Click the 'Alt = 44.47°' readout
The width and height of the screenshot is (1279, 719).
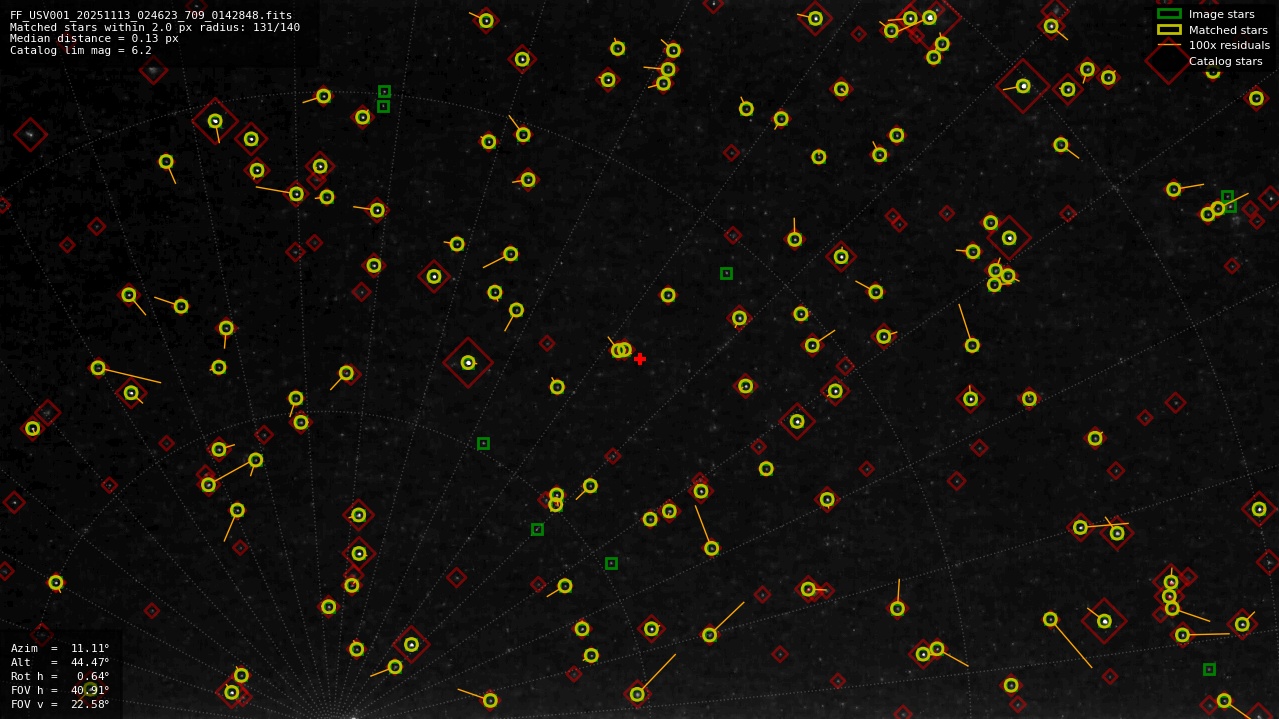(x=60, y=662)
